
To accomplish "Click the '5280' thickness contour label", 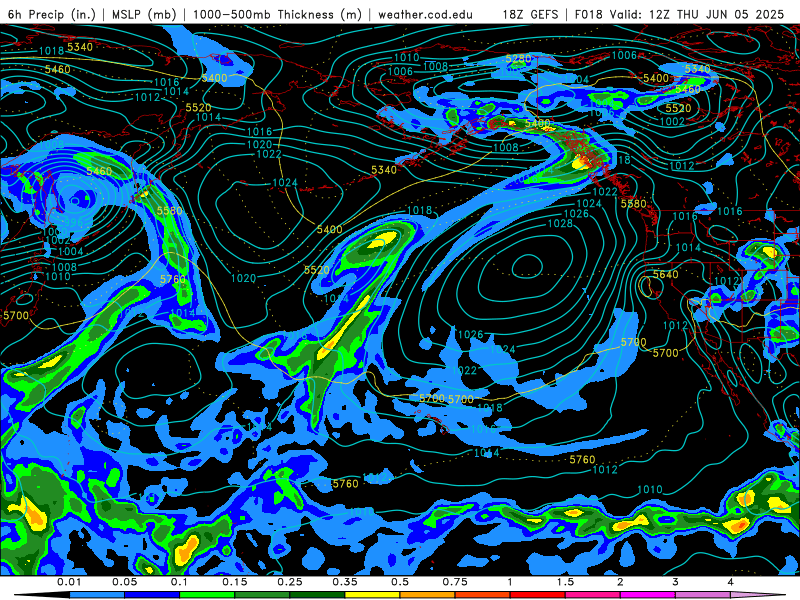I will pos(518,59).
